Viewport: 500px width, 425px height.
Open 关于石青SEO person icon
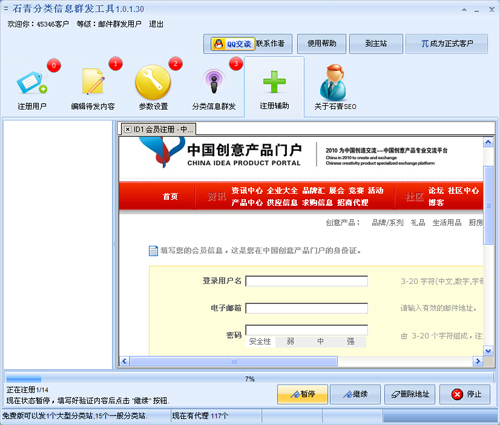pyautogui.click(x=334, y=82)
